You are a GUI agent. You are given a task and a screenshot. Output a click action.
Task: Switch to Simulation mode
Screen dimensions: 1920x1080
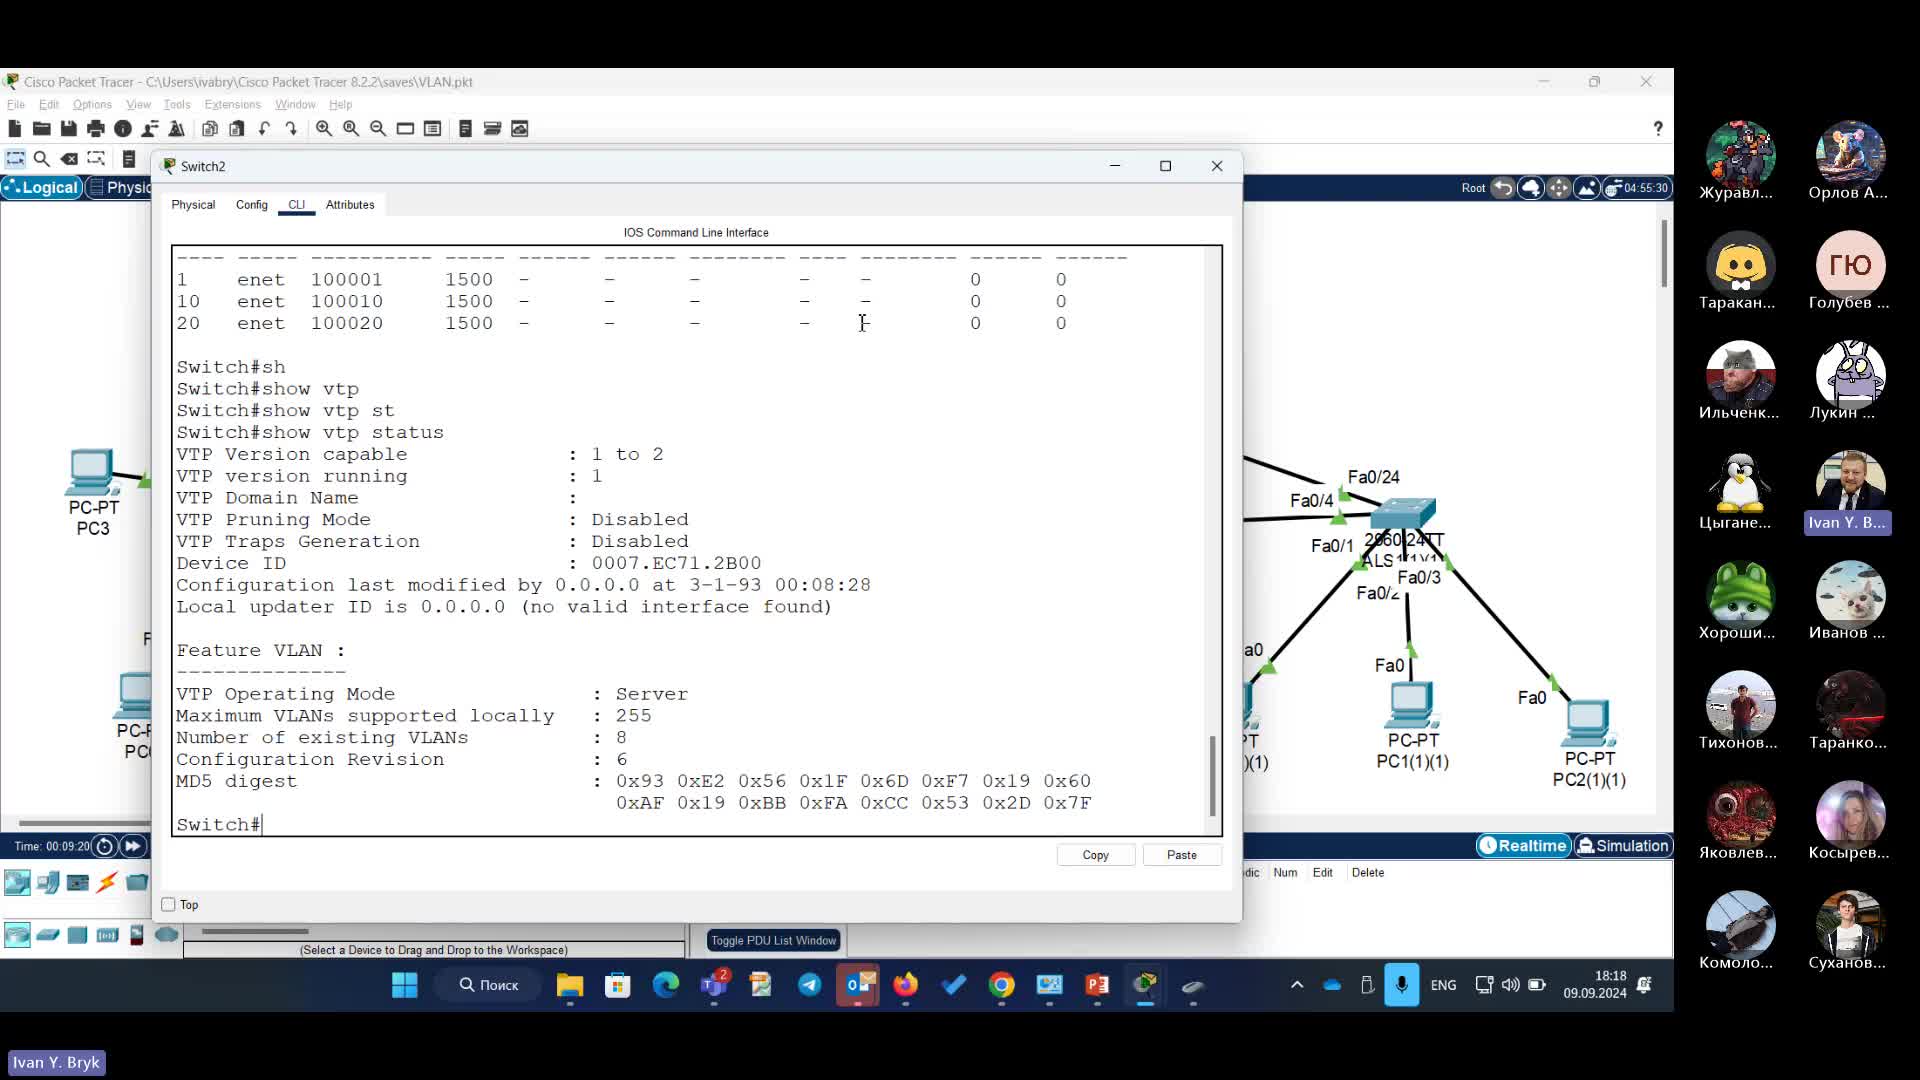[1623, 845]
